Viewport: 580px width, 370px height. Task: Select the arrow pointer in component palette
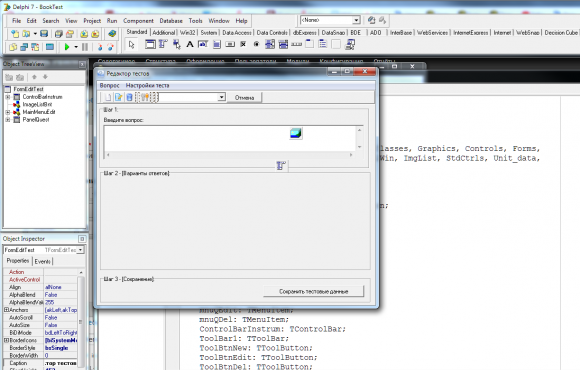(131, 45)
